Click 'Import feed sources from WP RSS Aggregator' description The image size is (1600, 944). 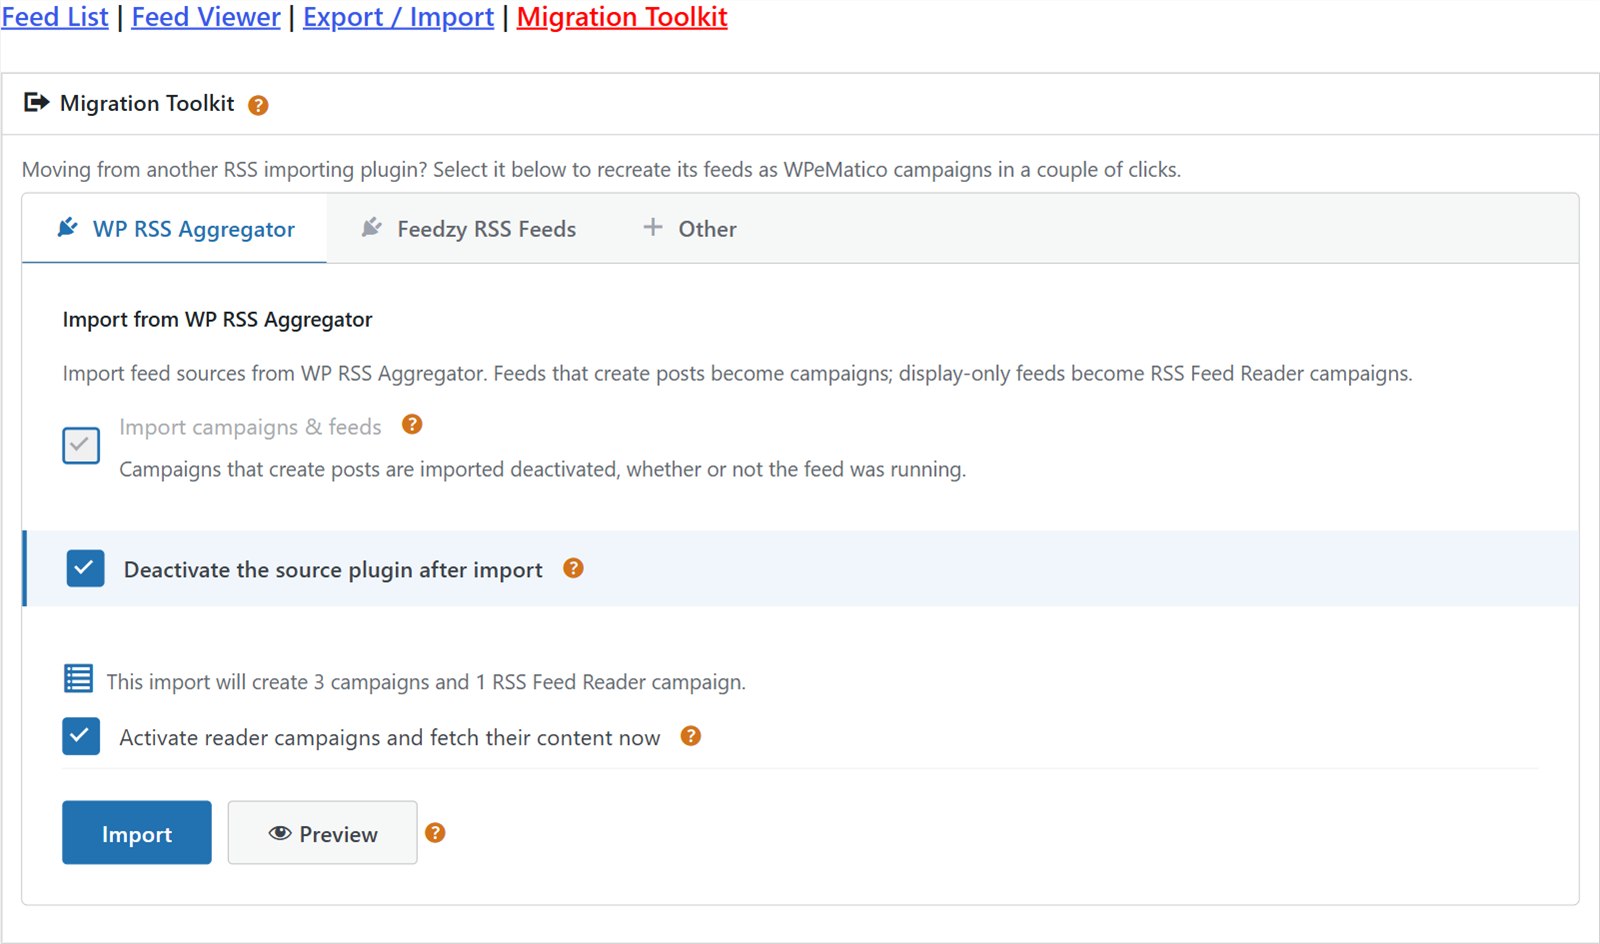737,374
